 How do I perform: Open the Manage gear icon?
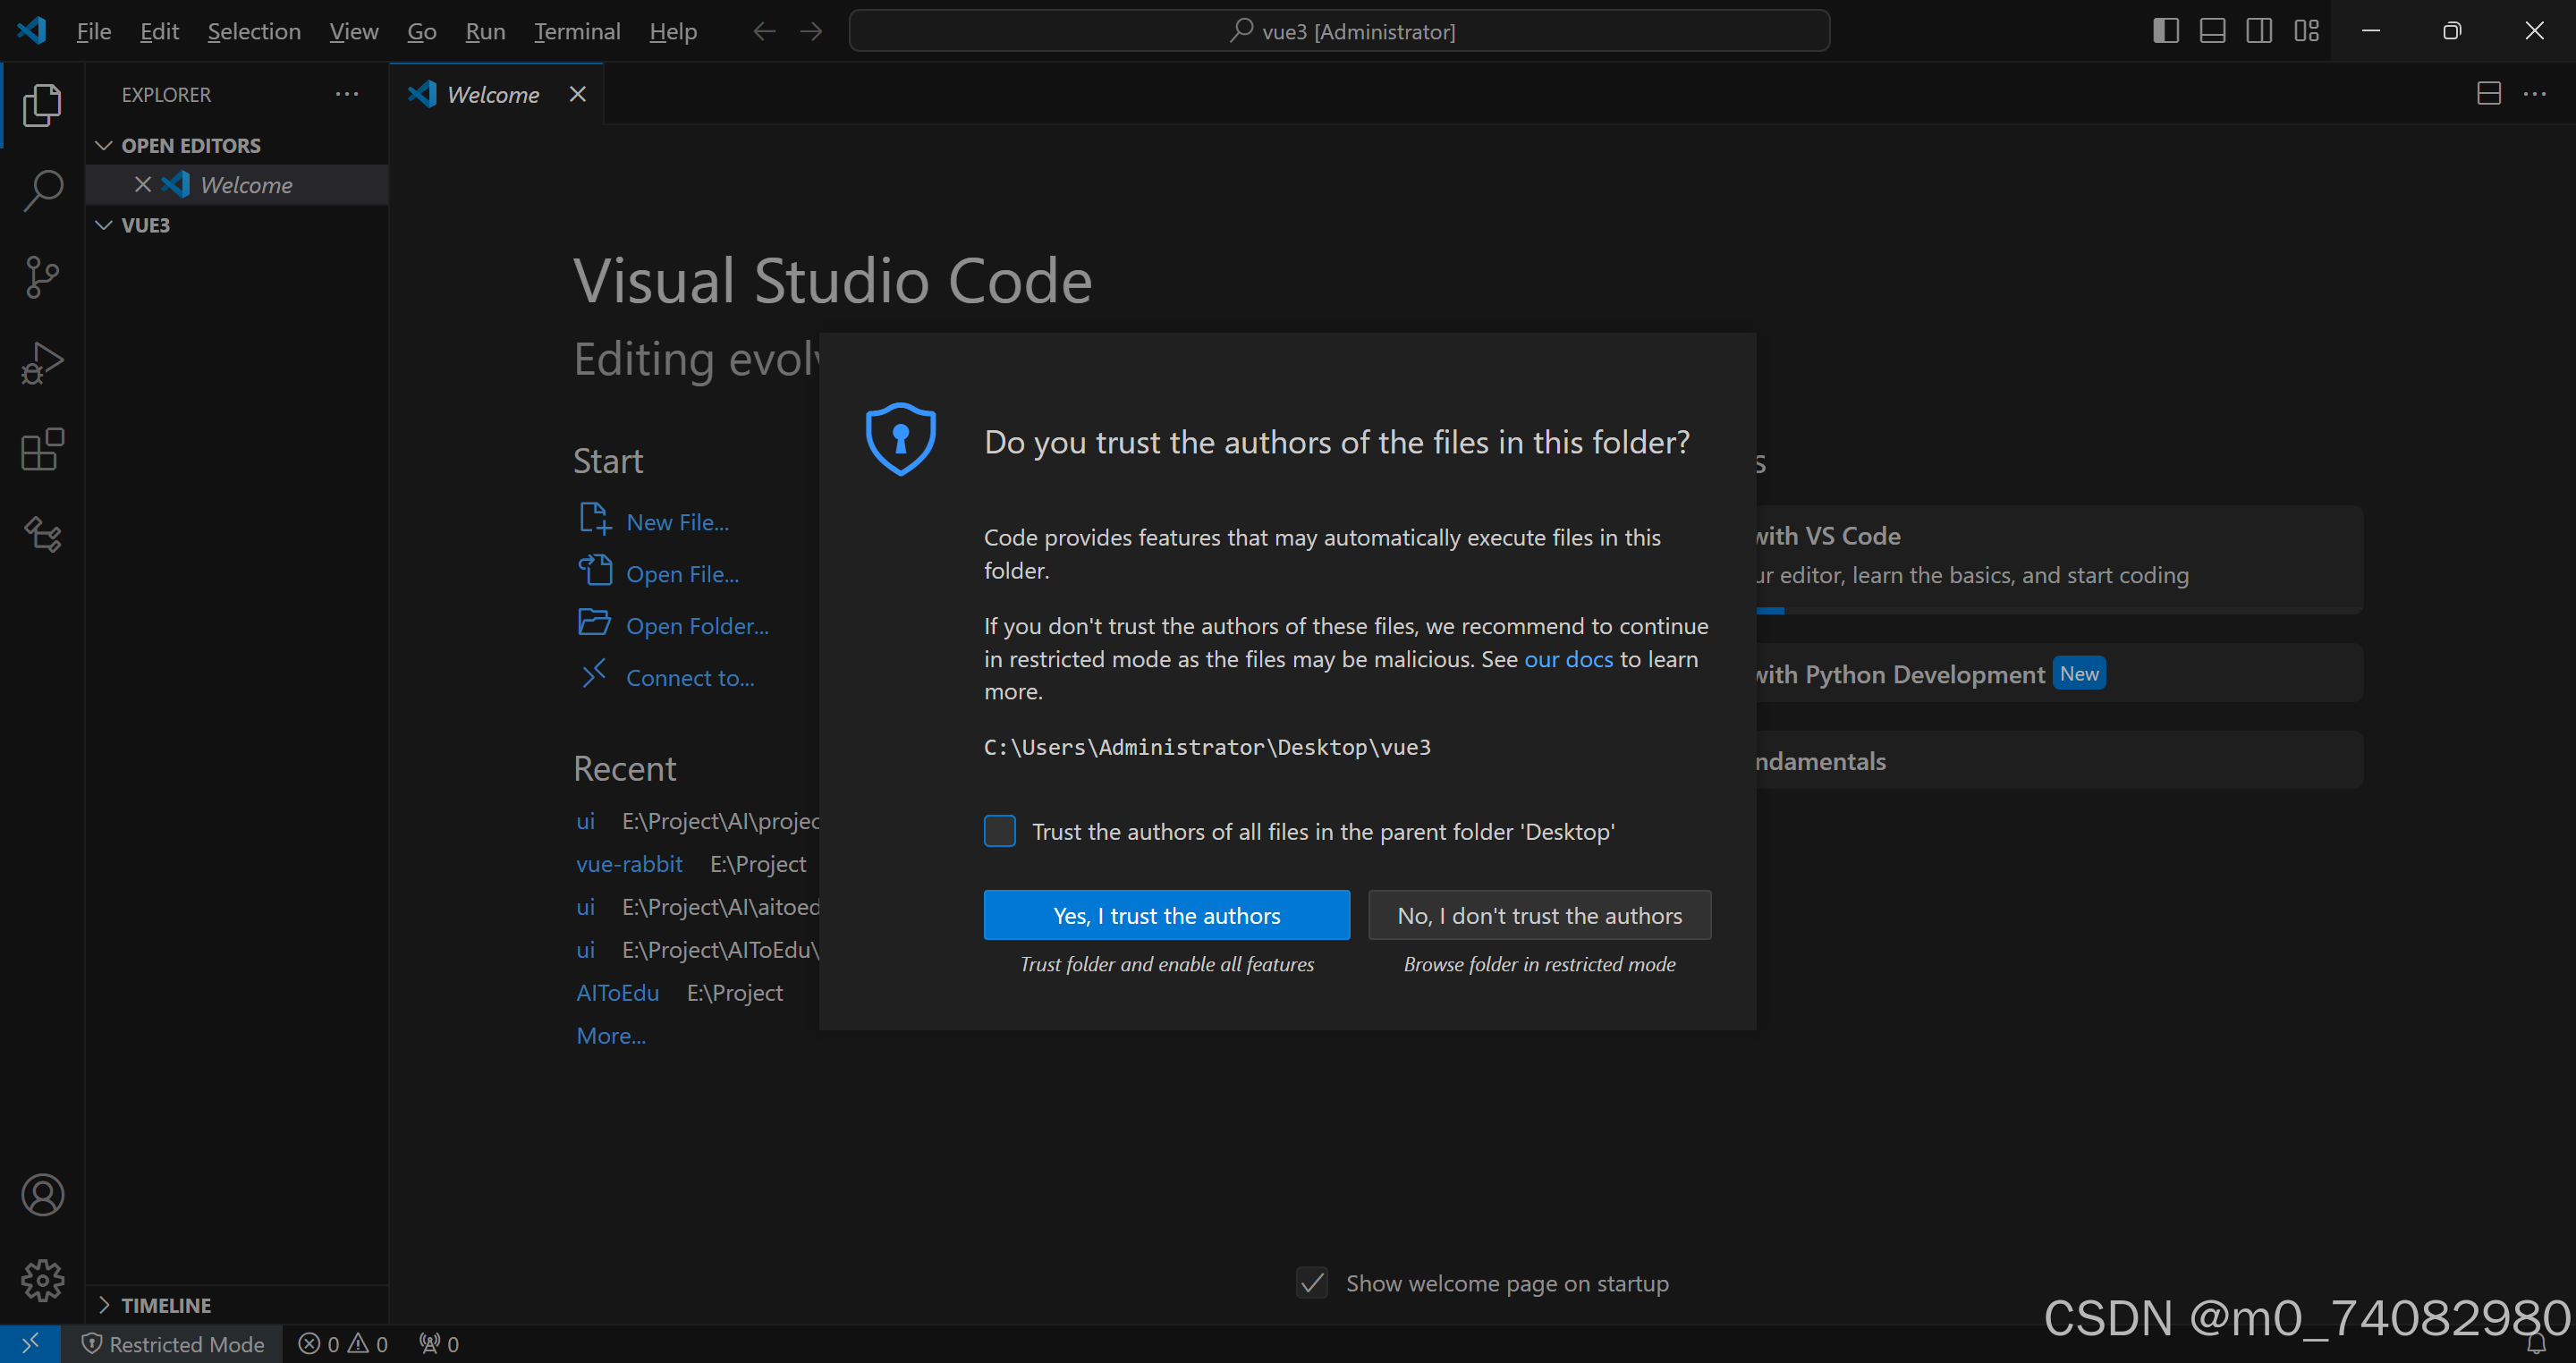pos(42,1280)
